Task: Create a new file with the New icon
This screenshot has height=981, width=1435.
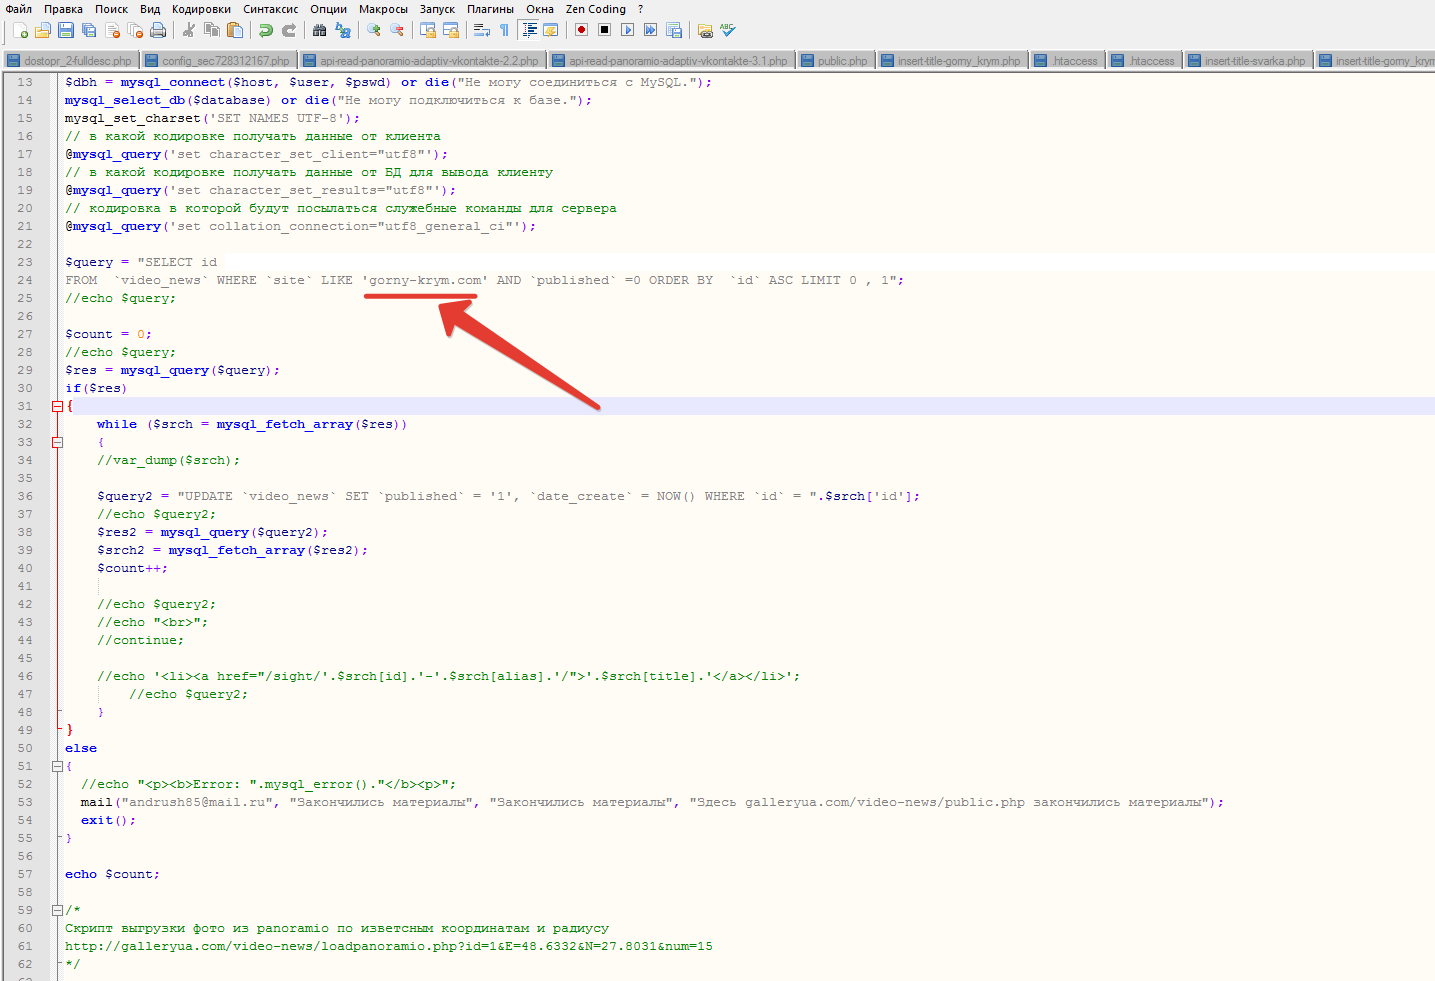Action: (x=20, y=30)
